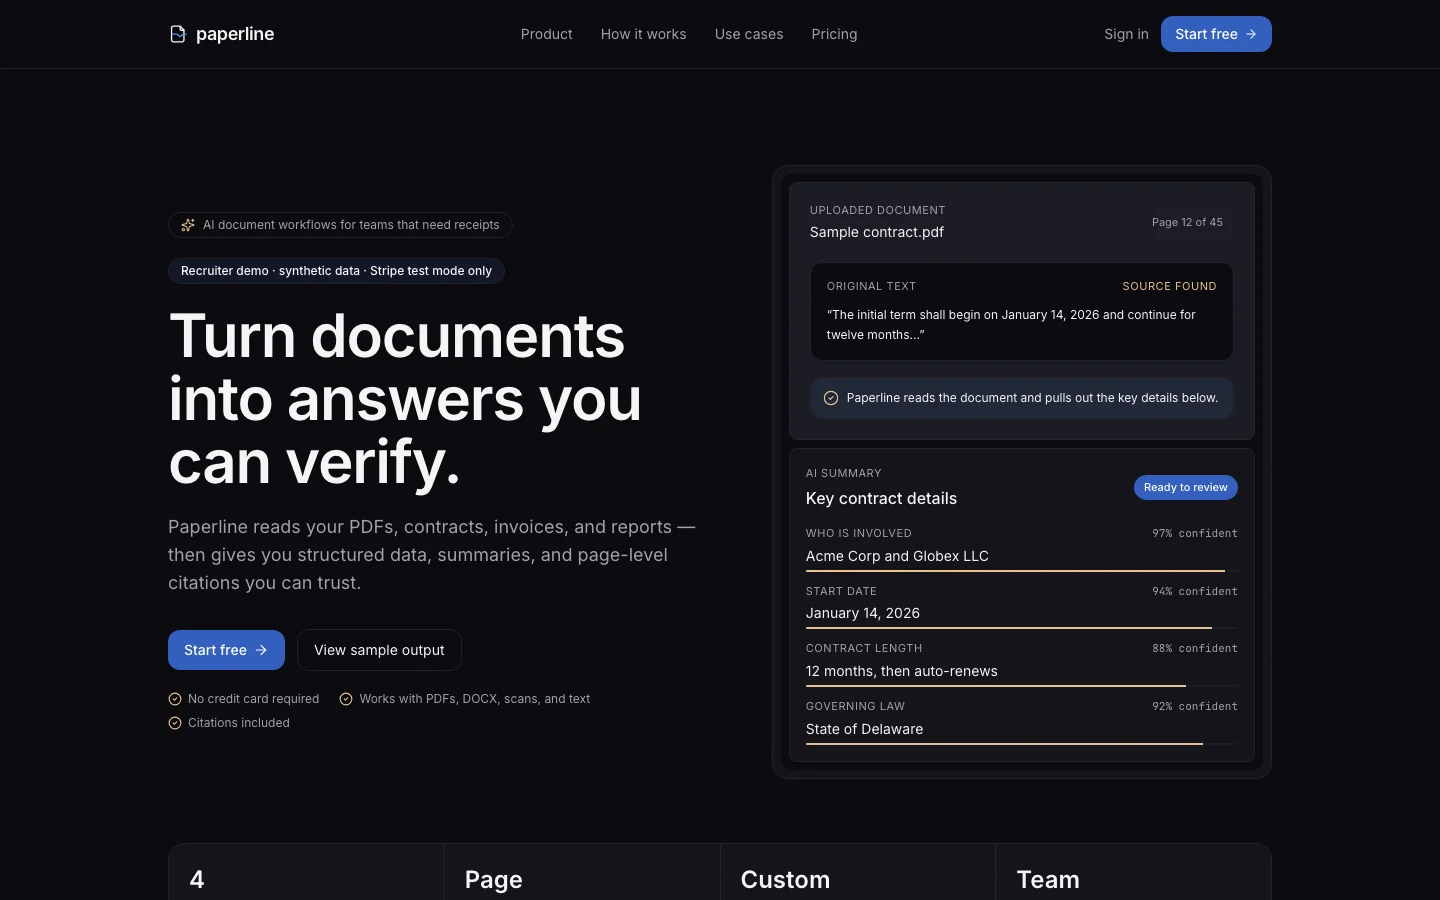Image resolution: width=1440 pixels, height=900 pixels.
Task: Click 12 months, then auto-renews value
Action: click(902, 671)
